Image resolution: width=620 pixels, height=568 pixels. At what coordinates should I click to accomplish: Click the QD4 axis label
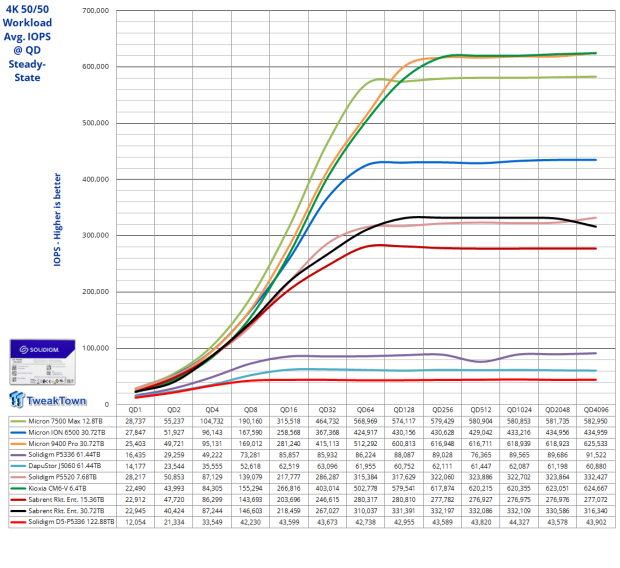(x=212, y=410)
